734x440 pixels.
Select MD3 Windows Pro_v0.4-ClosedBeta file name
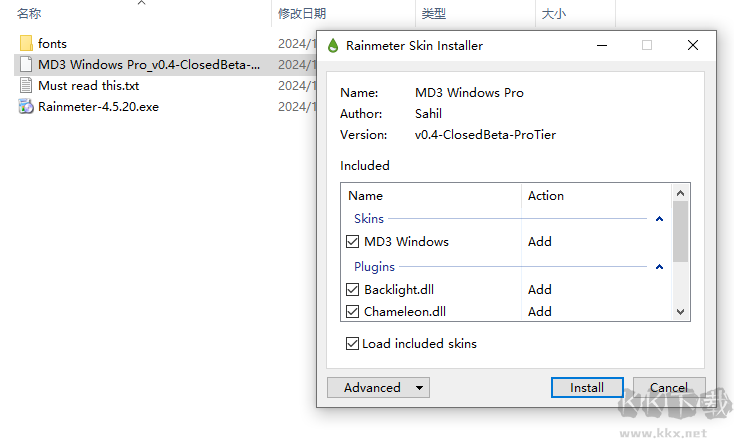[x=149, y=65]
